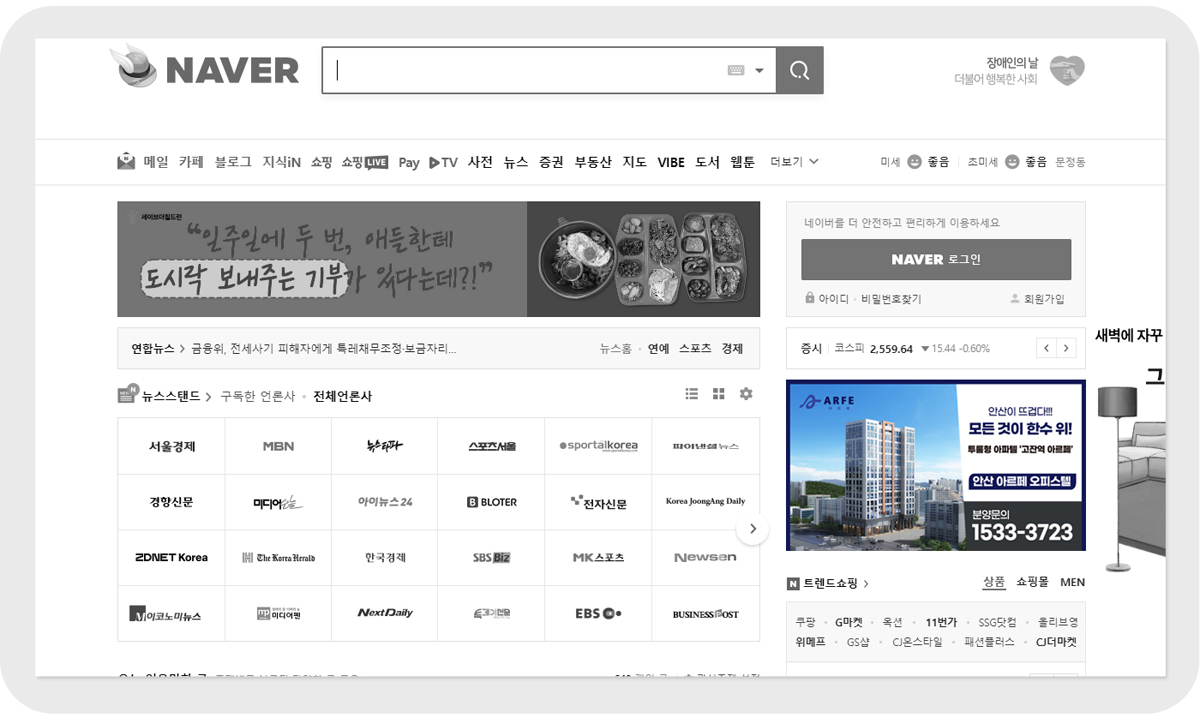
Task: Open the 연예 news link
Action: [x=658, y=349]
